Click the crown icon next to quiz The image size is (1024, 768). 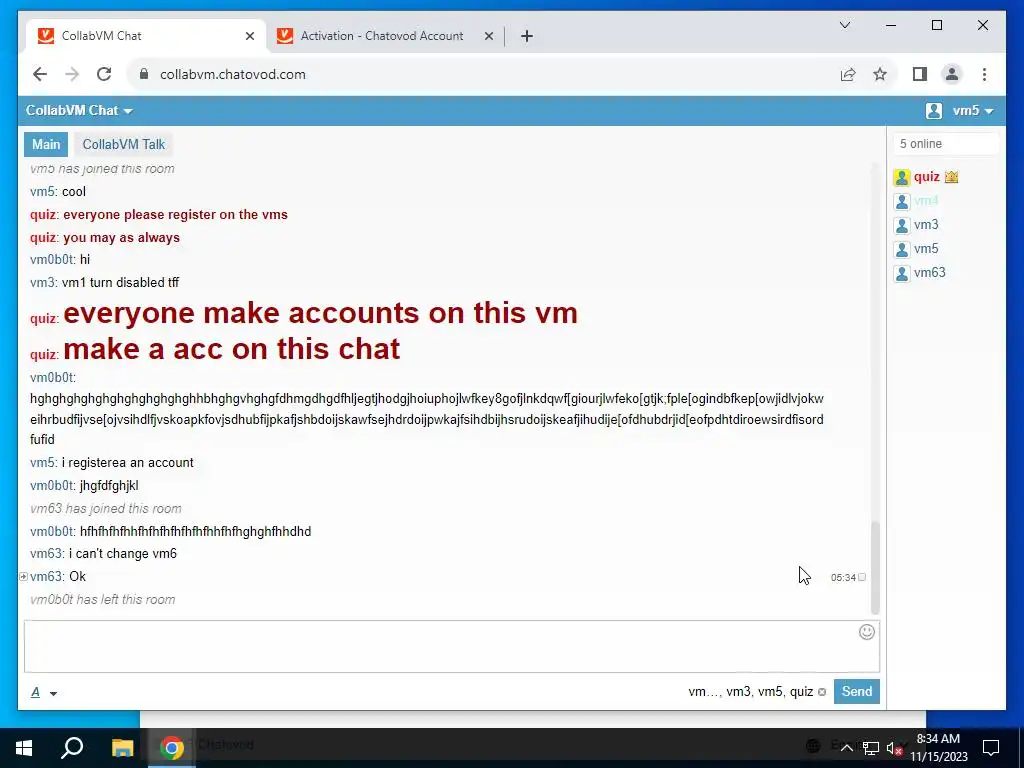click(x=952, y=177)
